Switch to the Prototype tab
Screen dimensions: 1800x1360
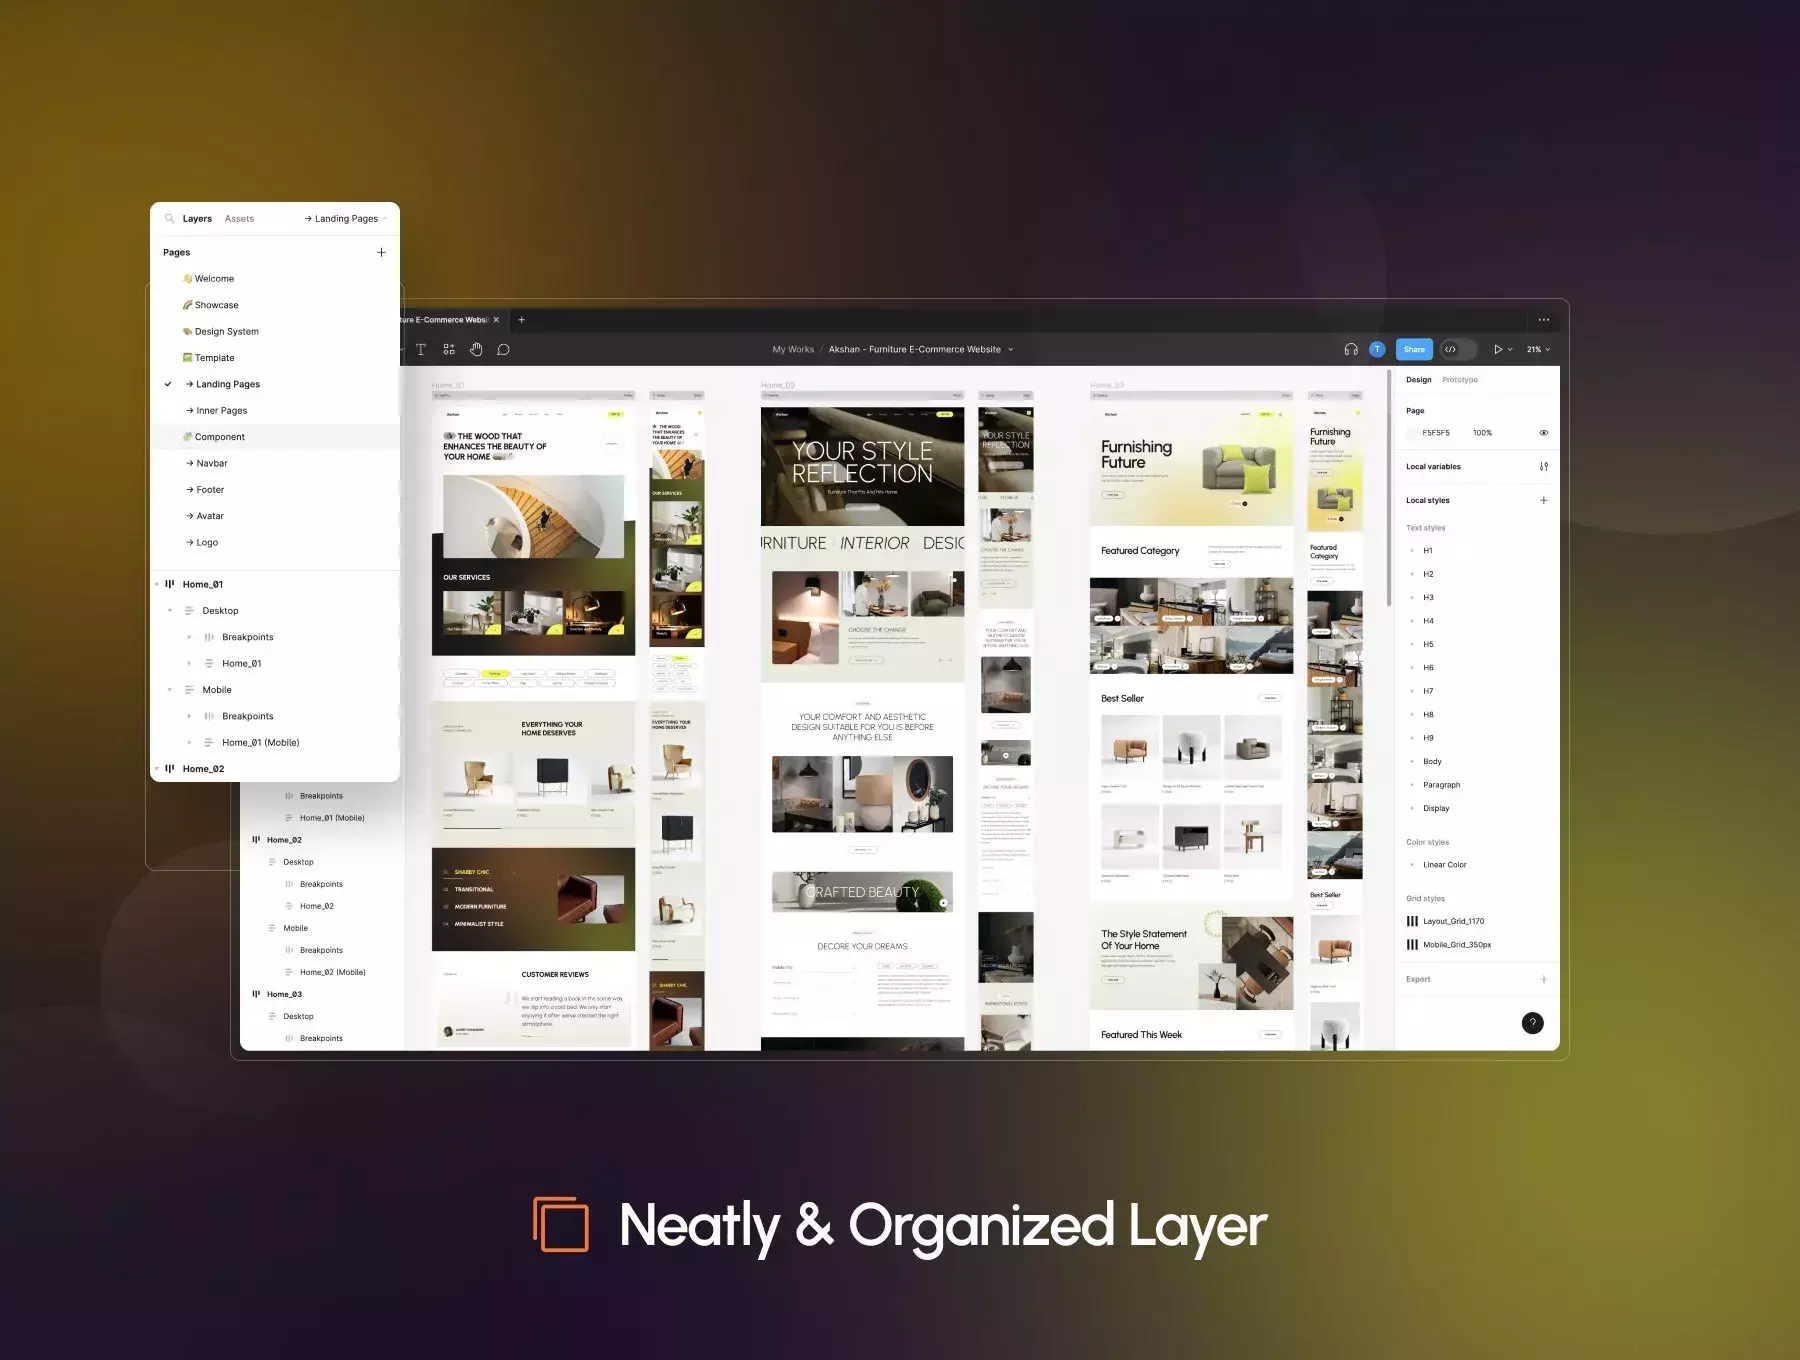pyautogui.click(x=1460, y=380)
